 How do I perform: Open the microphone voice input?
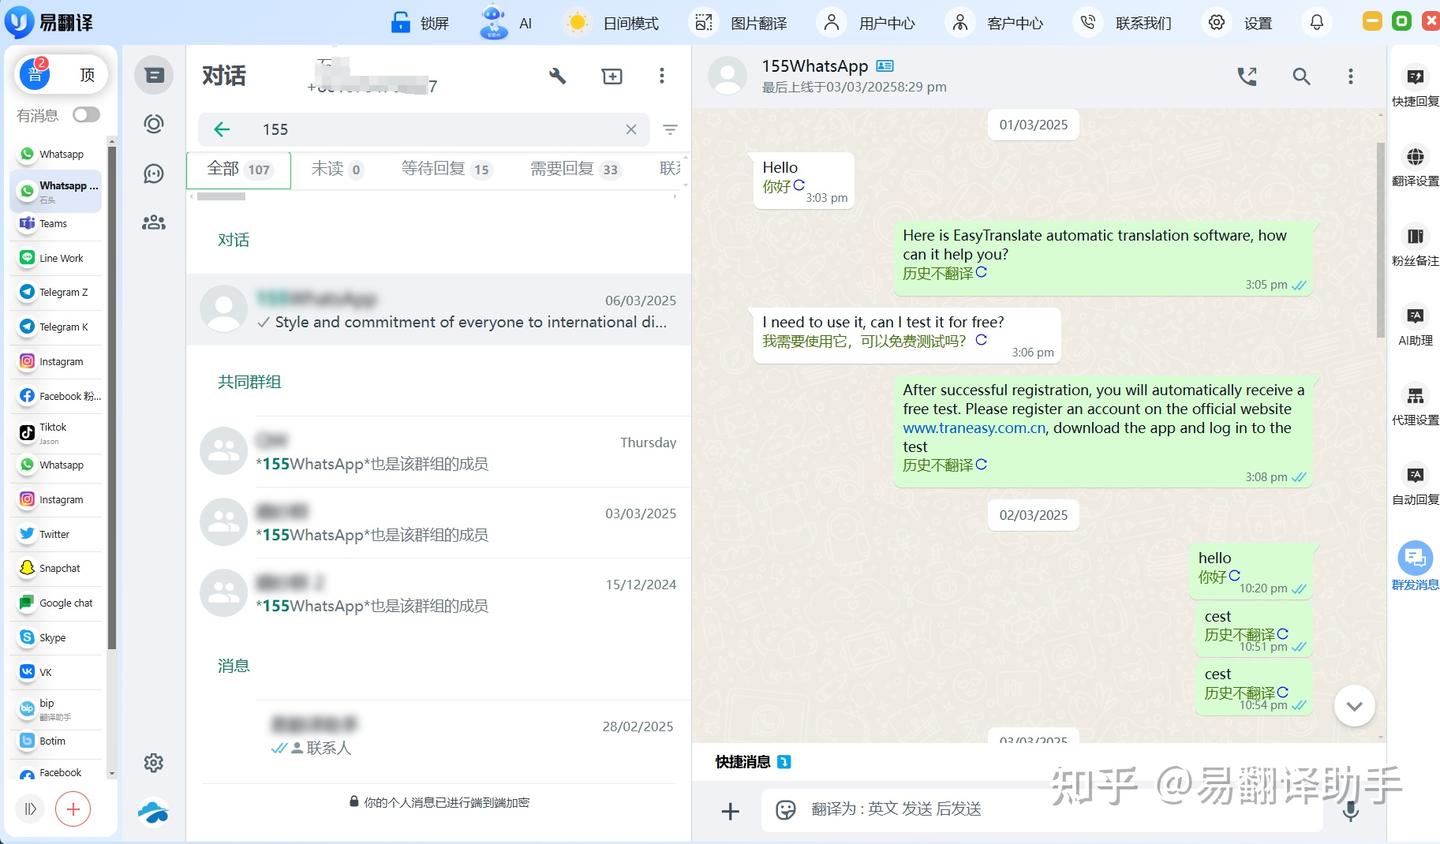point(1351,811)
